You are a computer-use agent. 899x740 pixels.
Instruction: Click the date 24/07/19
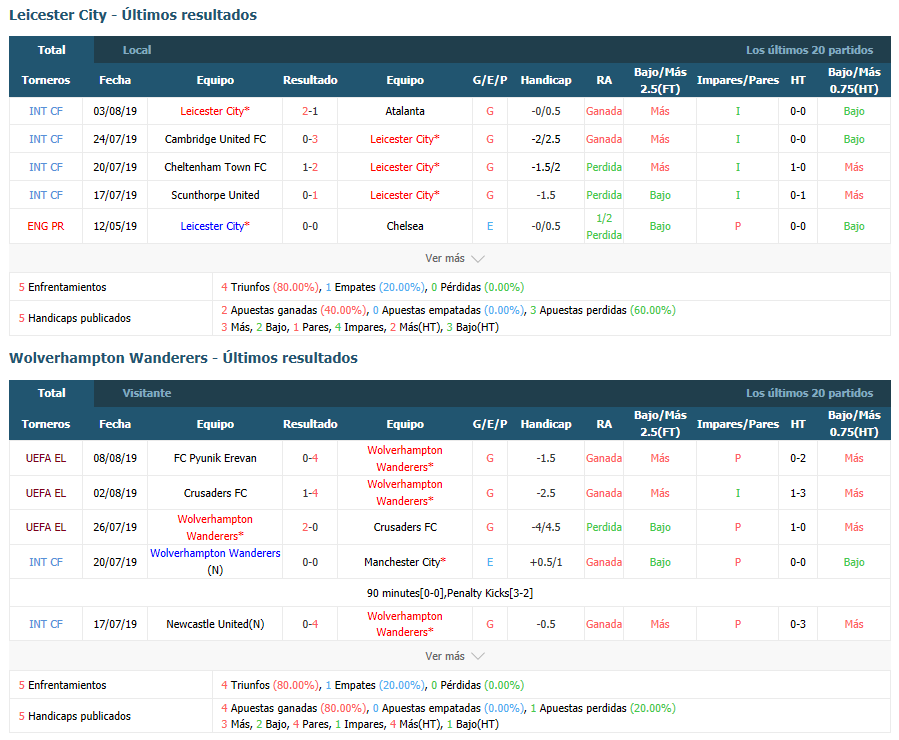(115, 139)
